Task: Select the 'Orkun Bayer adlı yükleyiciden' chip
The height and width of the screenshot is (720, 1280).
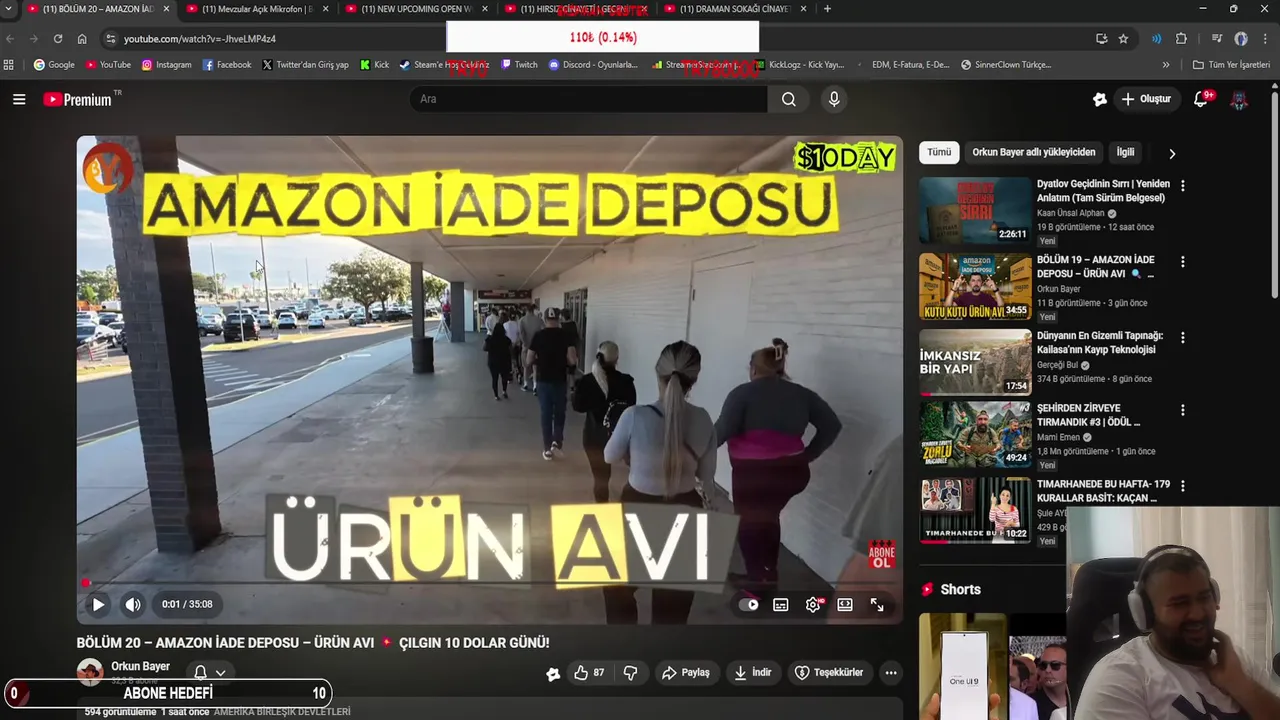Action: coord(1034,152)
